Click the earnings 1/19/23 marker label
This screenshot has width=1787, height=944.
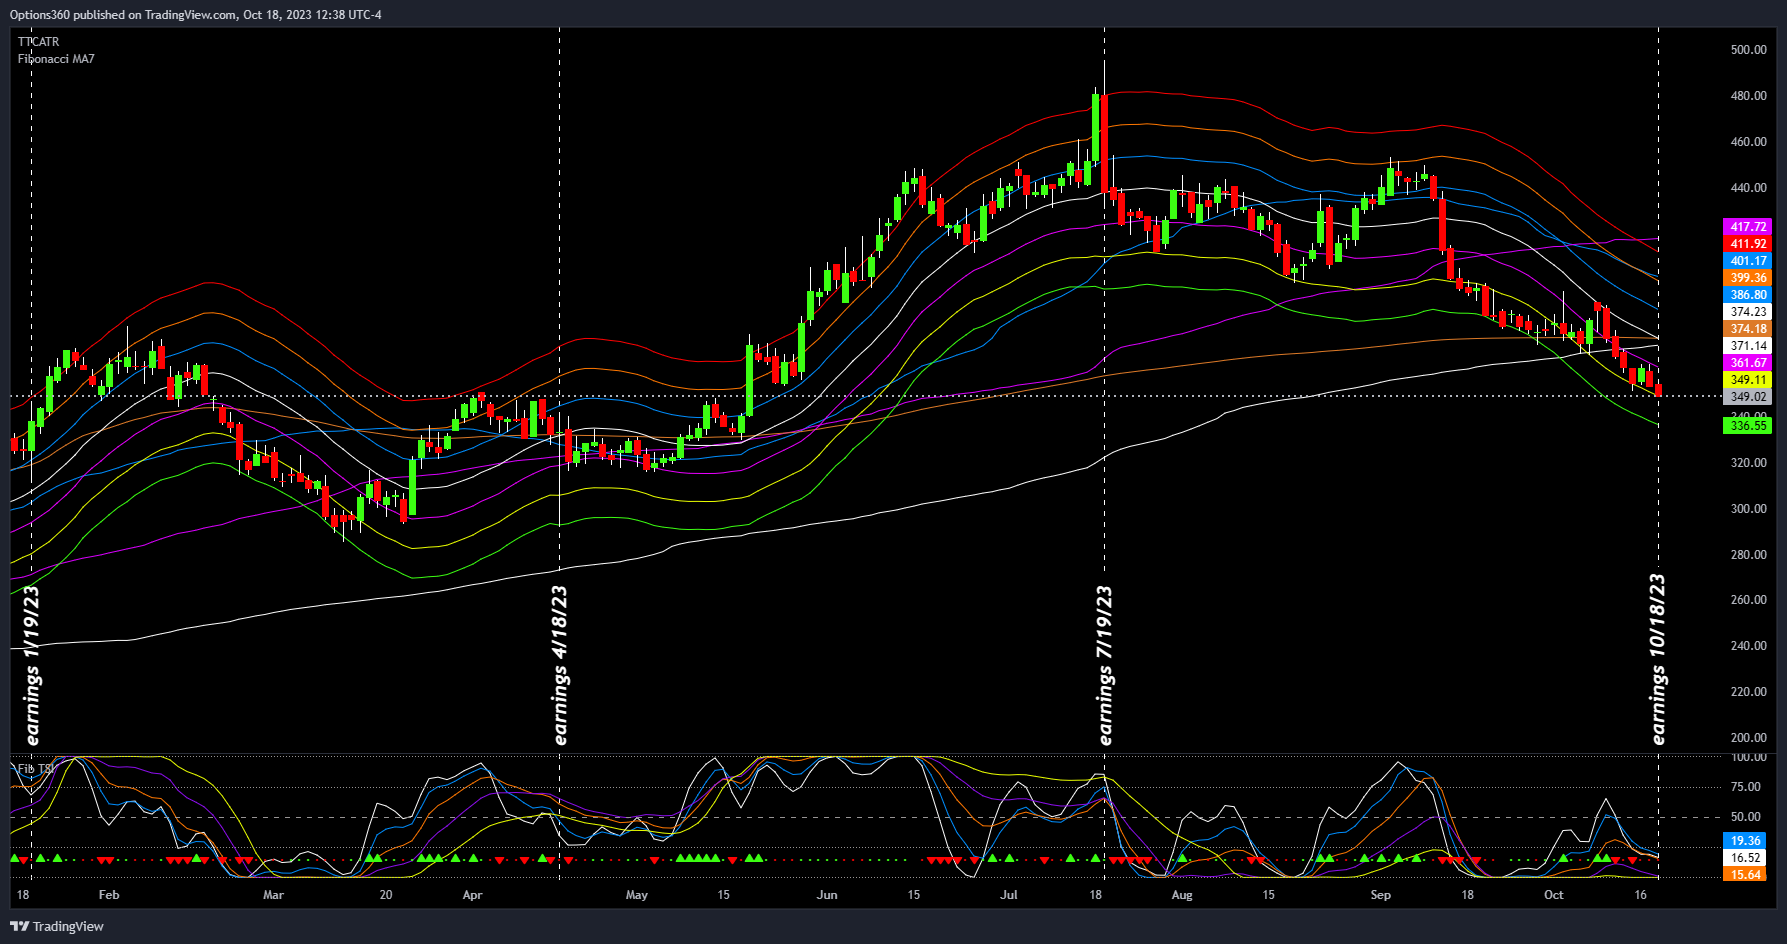click(32, 665)
